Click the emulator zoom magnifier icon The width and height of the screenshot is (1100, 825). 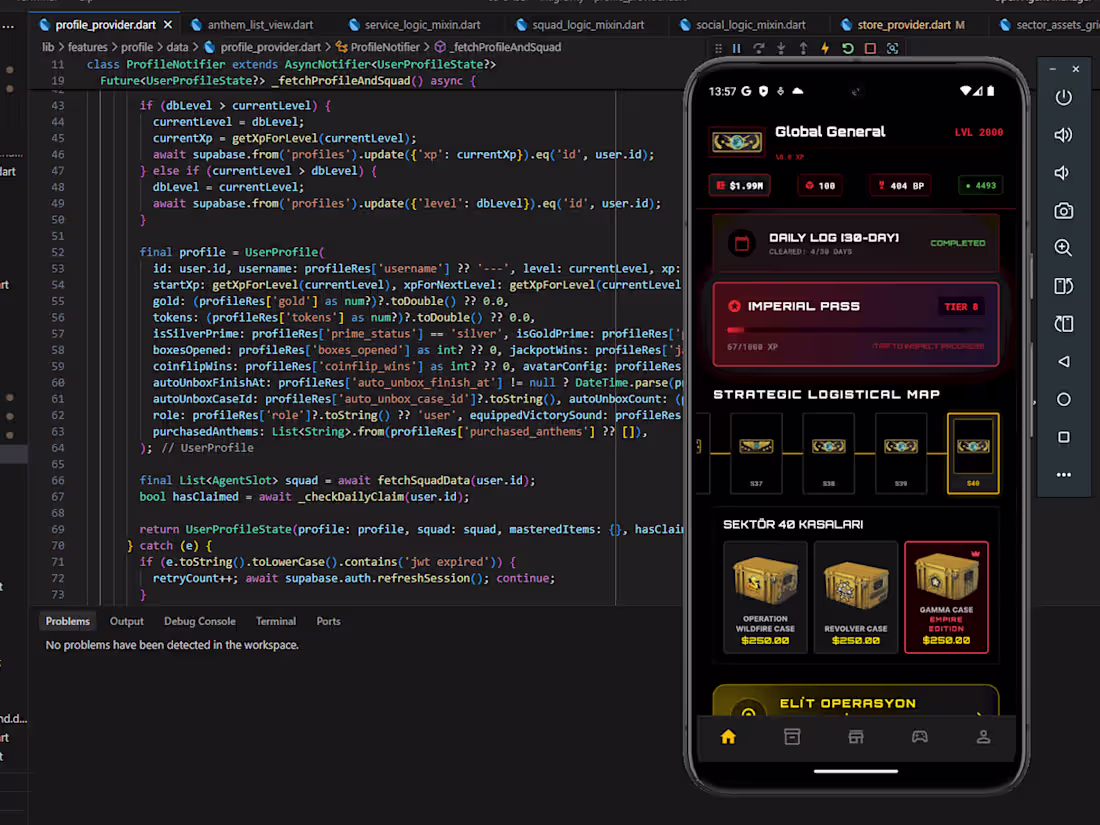click(x=1064, y=248)
